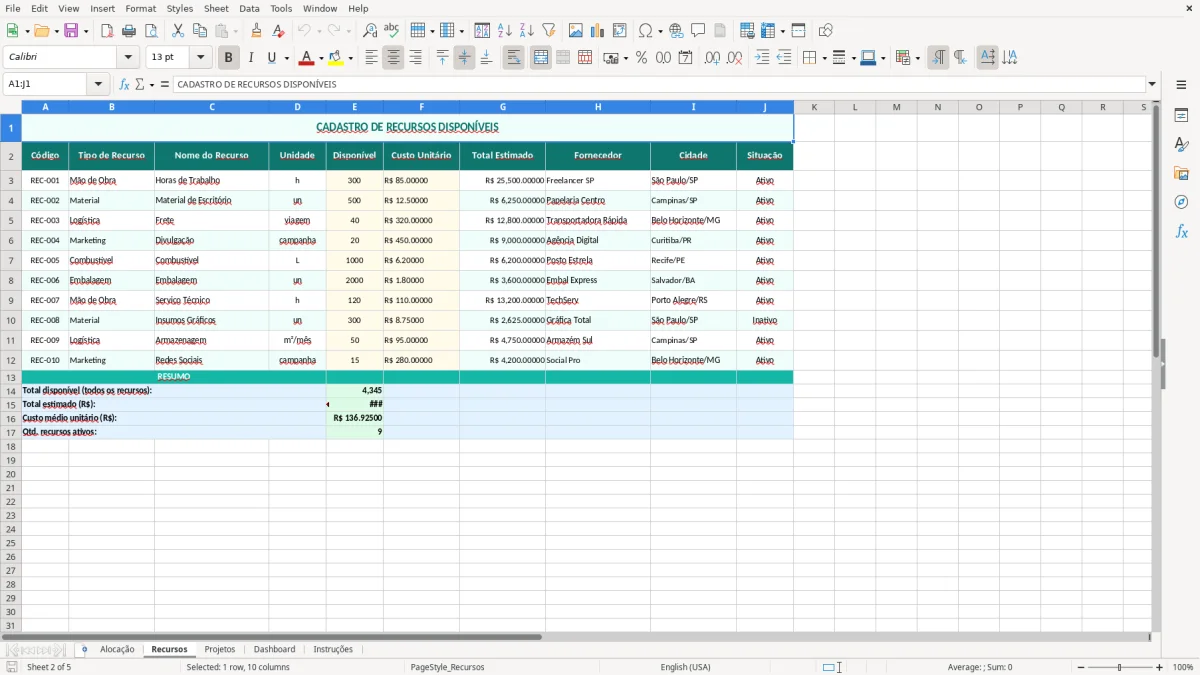Toggle Align Right

pyautogui.click(x=415, y=58)
